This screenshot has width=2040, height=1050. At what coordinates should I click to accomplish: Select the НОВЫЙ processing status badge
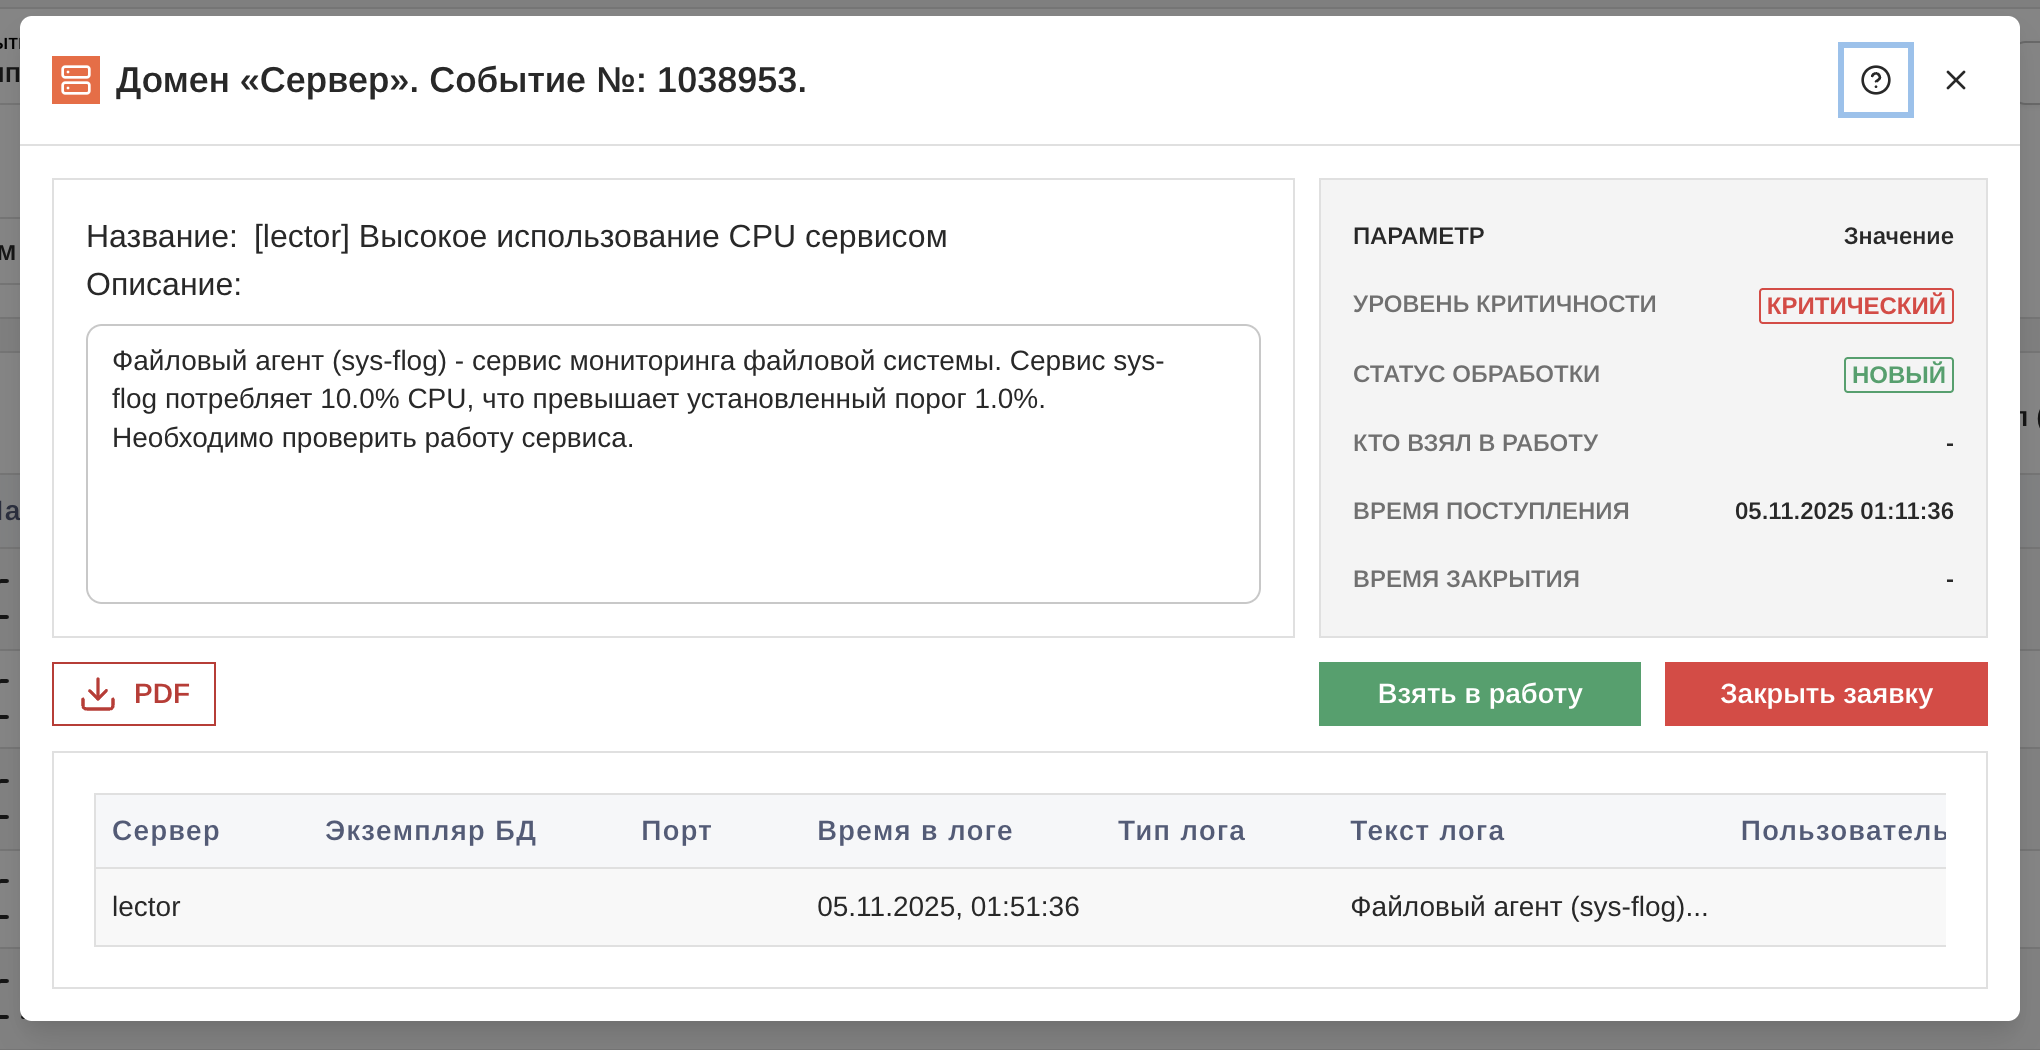[1898, 375]
